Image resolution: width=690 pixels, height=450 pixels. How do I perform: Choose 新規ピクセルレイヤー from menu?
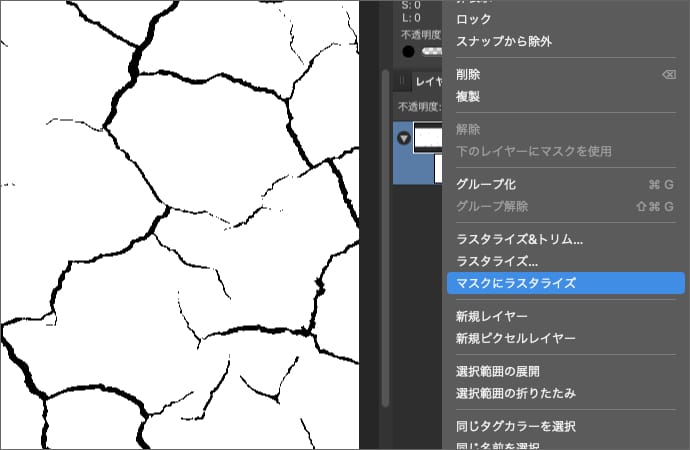[515, 338]
